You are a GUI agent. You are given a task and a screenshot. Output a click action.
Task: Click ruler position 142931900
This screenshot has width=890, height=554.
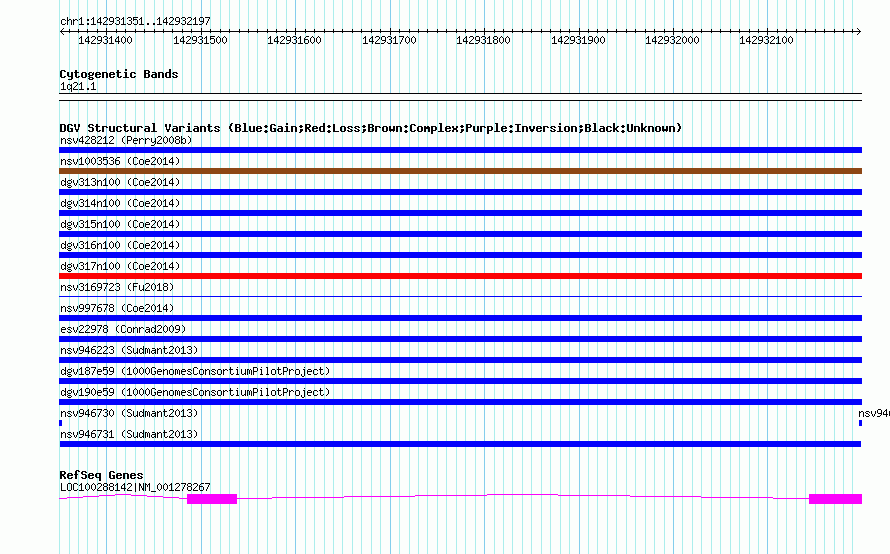point(578,40)
